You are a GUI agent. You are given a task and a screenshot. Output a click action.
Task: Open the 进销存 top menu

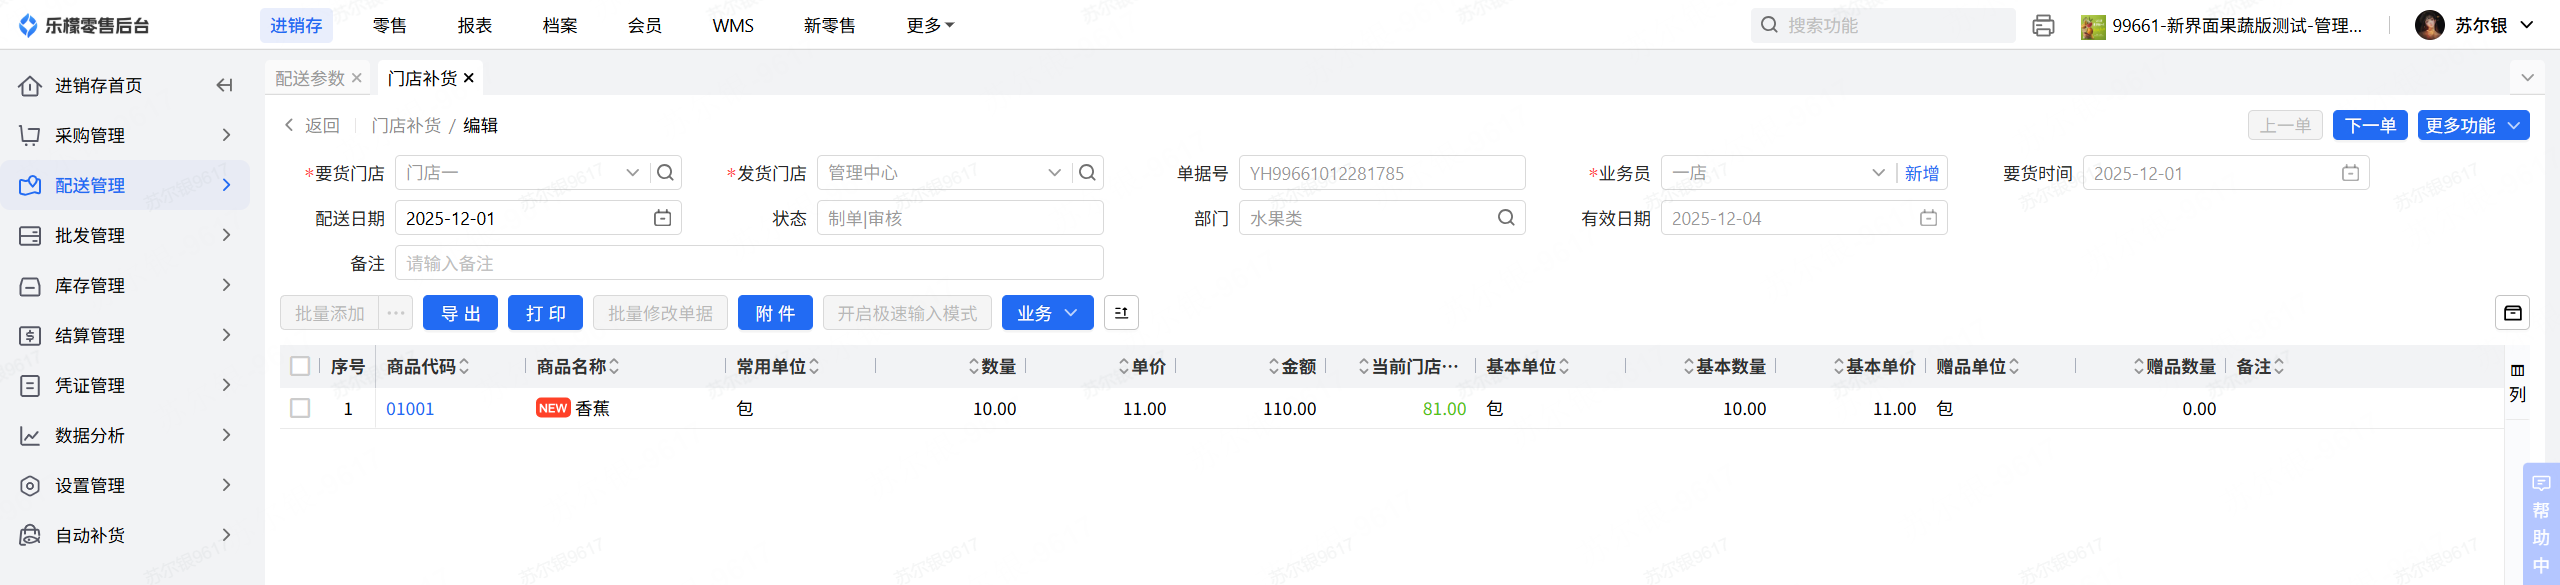[x=296, y=26]
